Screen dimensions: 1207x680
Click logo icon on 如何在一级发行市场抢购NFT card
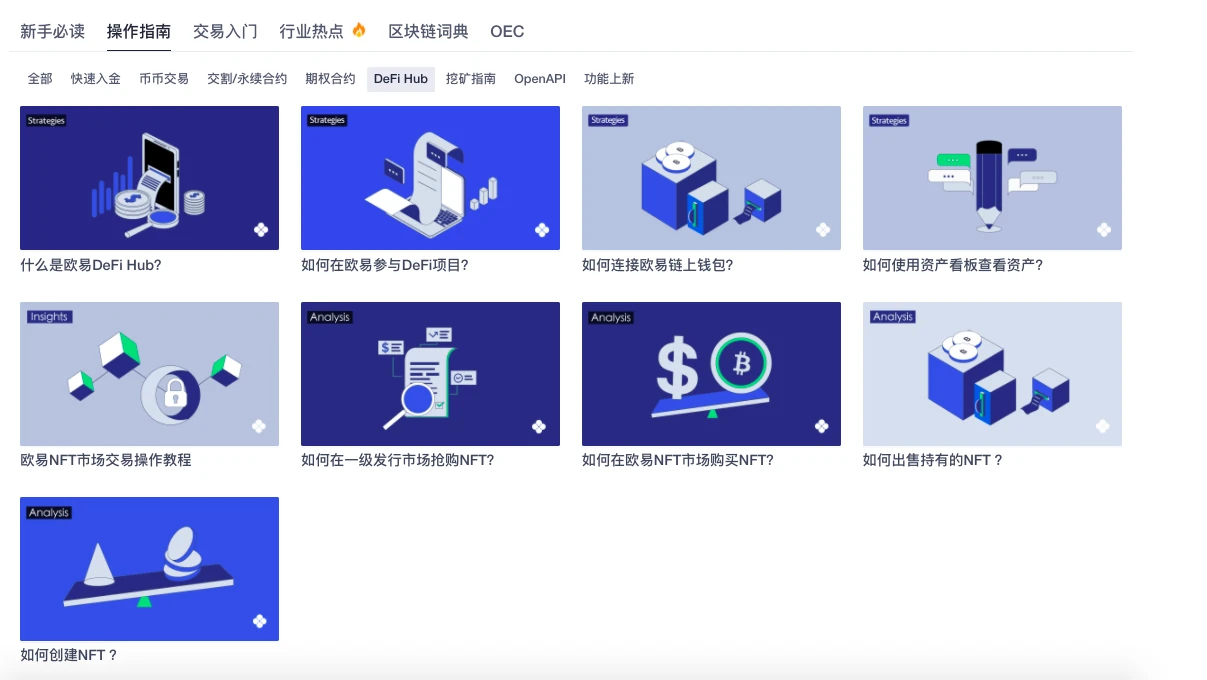point(539,426)
